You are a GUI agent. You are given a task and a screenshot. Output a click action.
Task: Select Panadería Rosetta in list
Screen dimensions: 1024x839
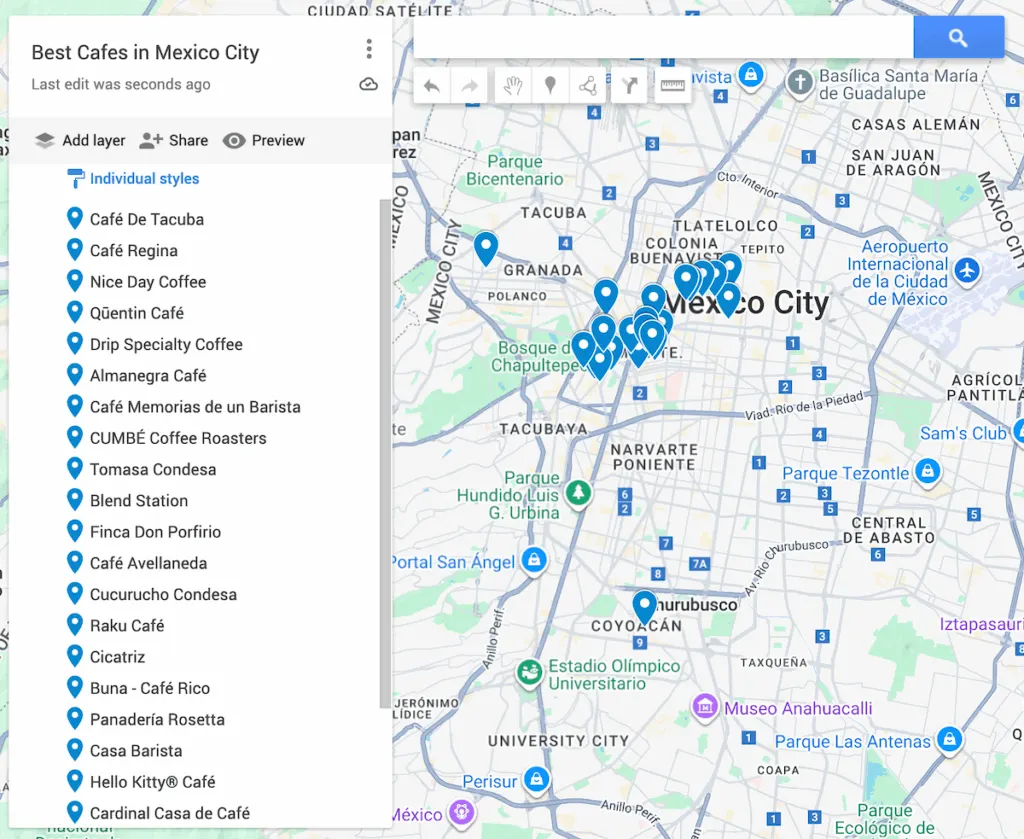[x=157, y=720]
